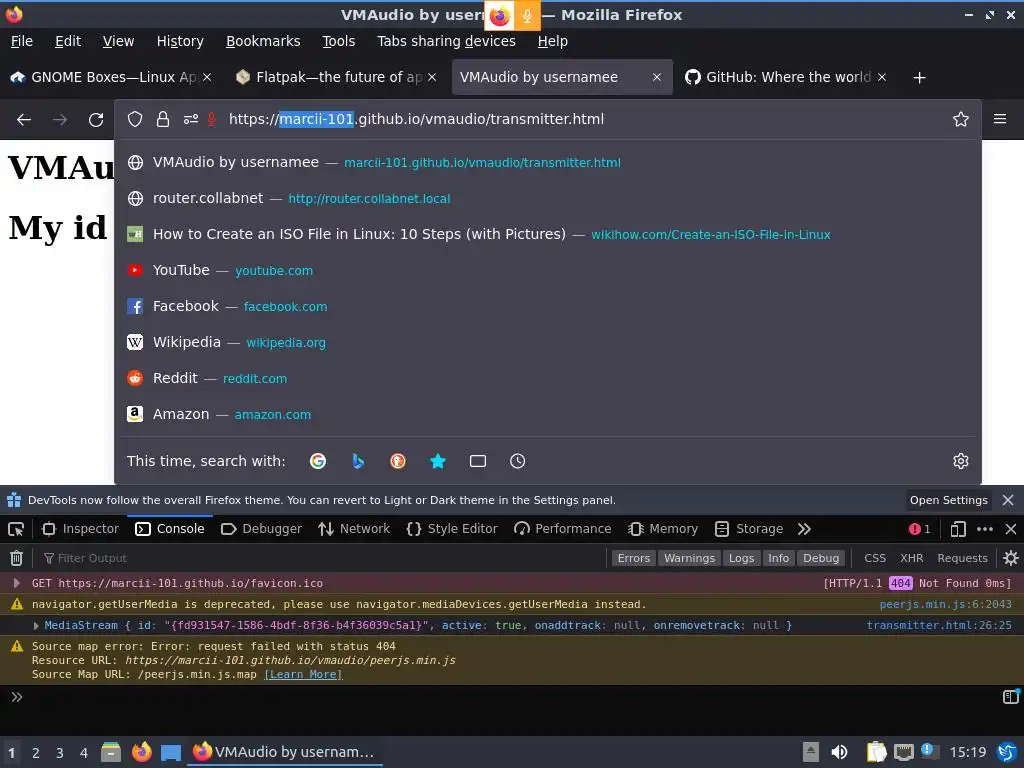Toggle Errors filter in console
1024x768 pixels.
(x=633, y=558)
